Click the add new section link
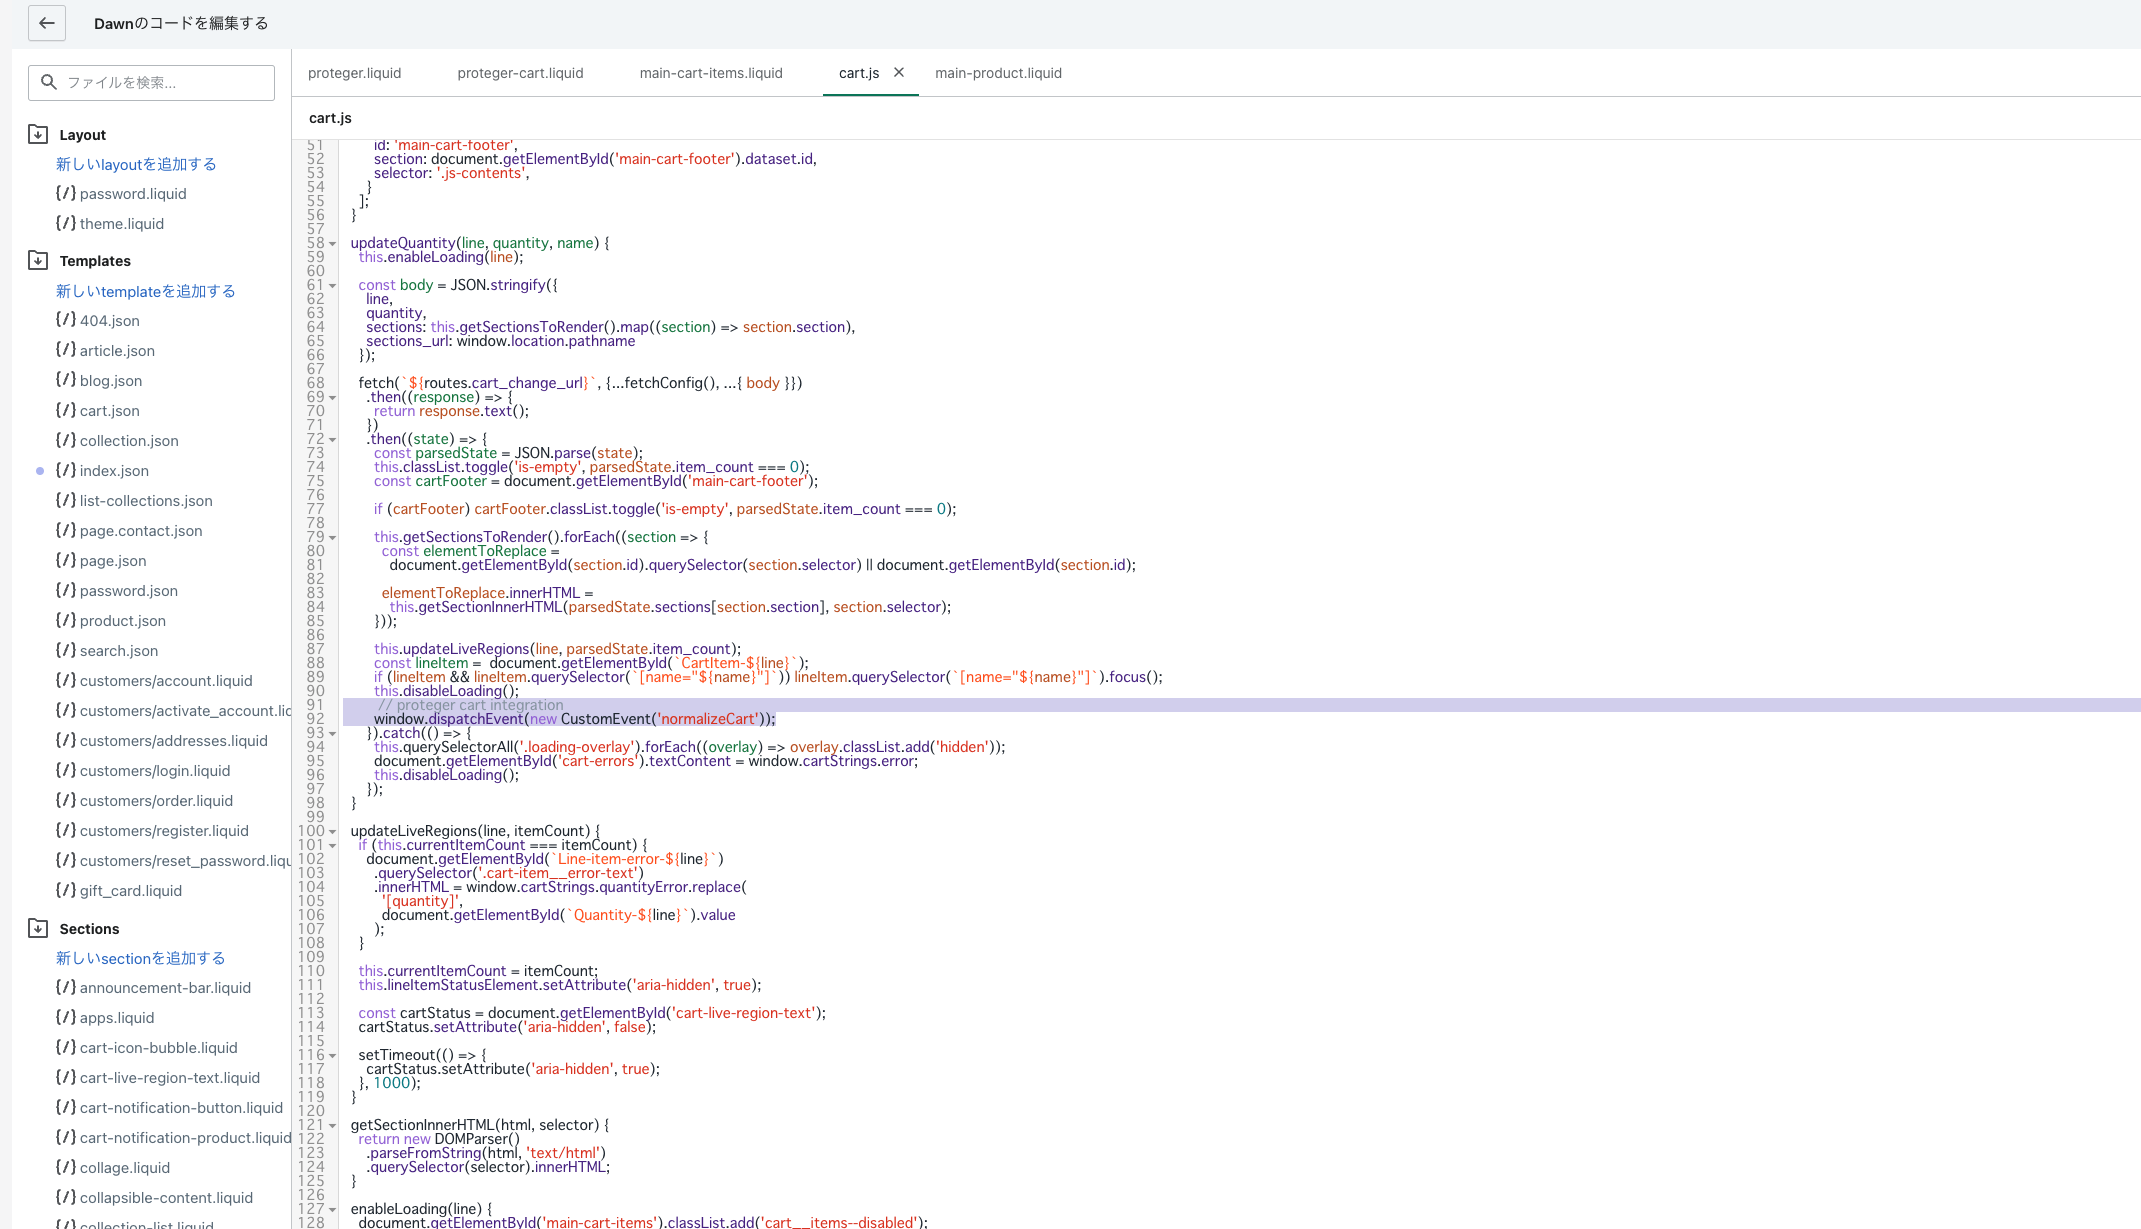Screen dimensions: 2141x1229 [x=141, y=958]
